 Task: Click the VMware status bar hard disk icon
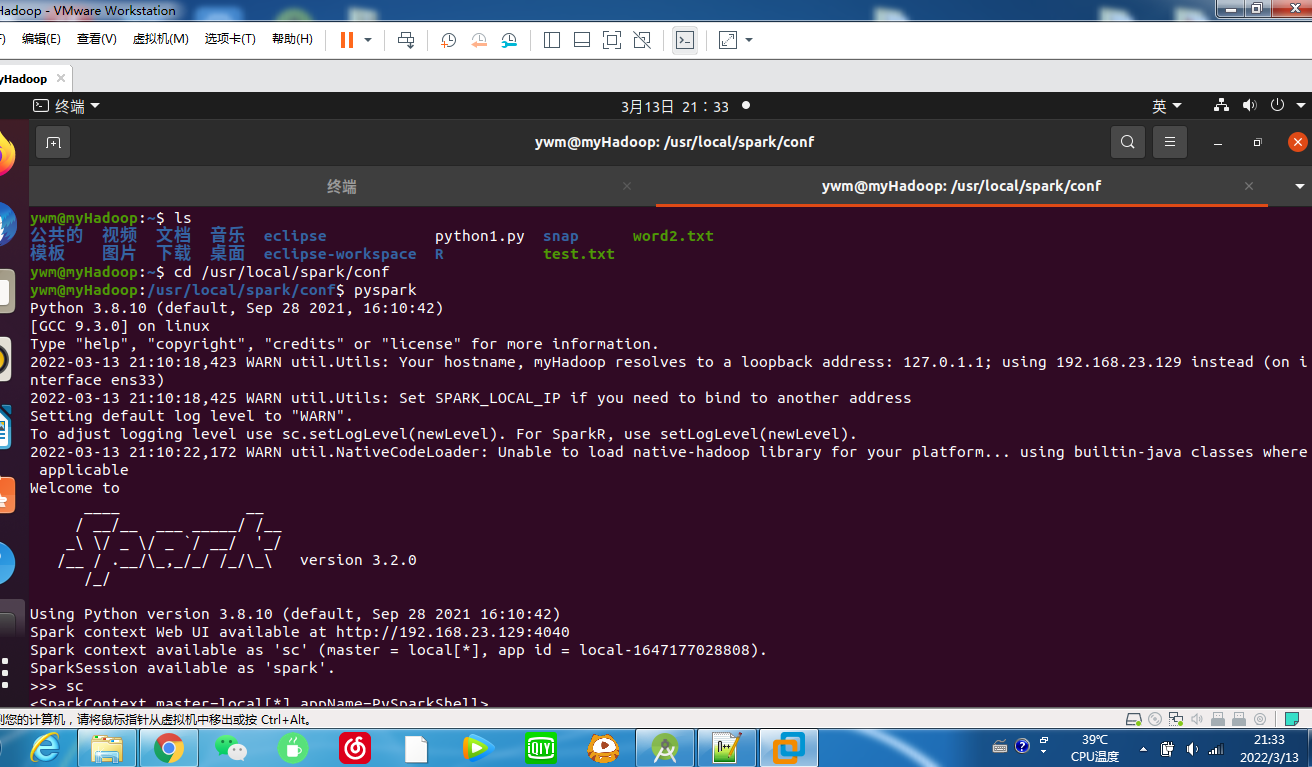1134,719
